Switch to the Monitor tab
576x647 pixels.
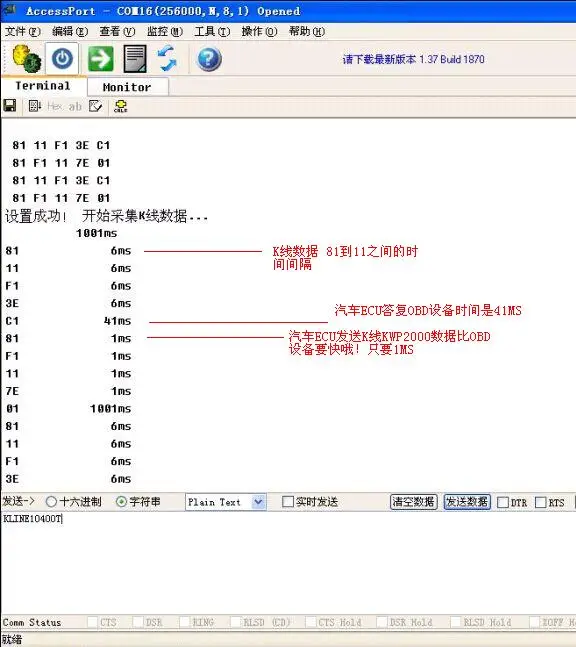tap(127, 87)
